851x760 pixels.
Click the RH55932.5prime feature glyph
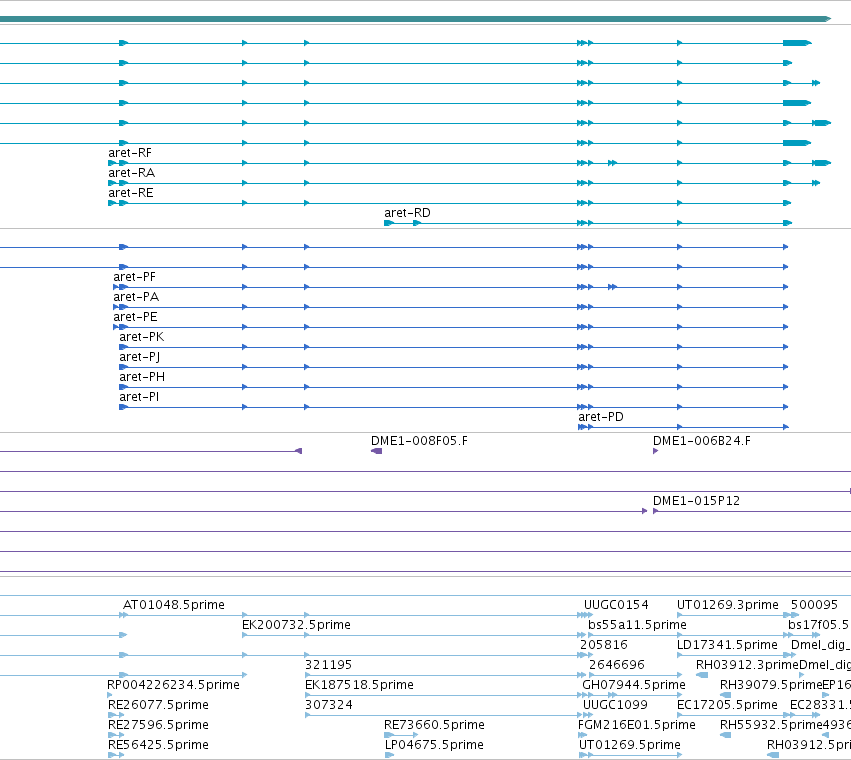tap(725, 735)
